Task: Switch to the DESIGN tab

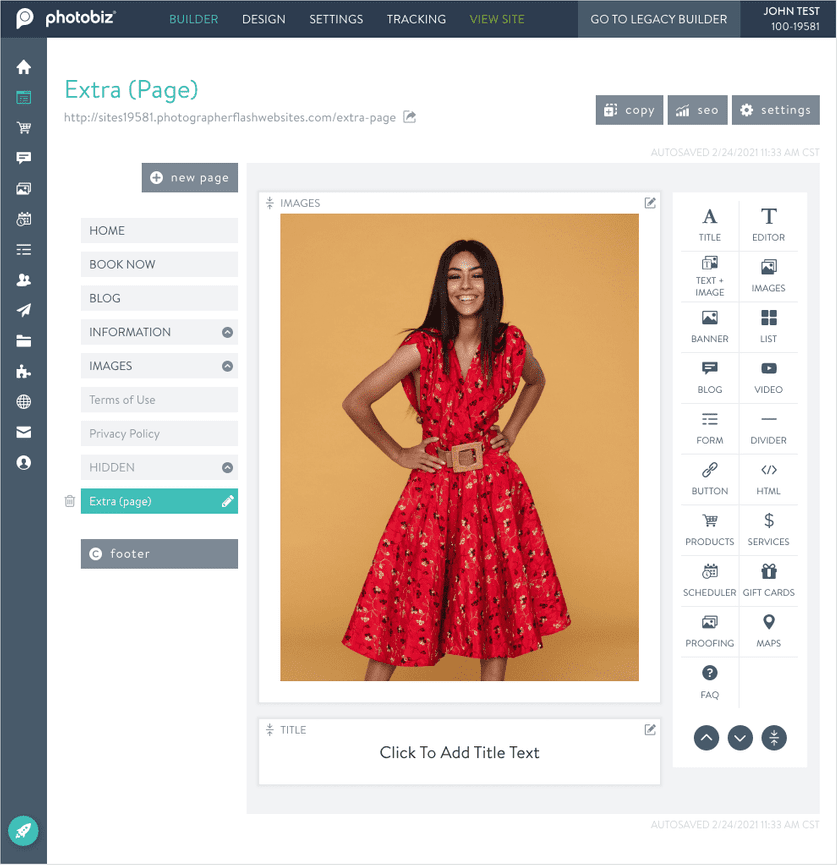Action: coord(264,19)
